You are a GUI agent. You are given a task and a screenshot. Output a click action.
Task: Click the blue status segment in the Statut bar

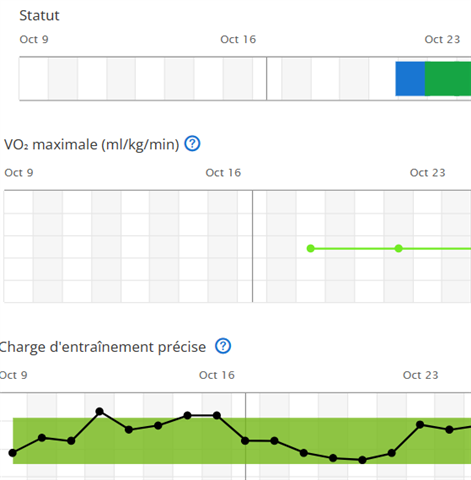pyautogui.click(x=410, y=79)
